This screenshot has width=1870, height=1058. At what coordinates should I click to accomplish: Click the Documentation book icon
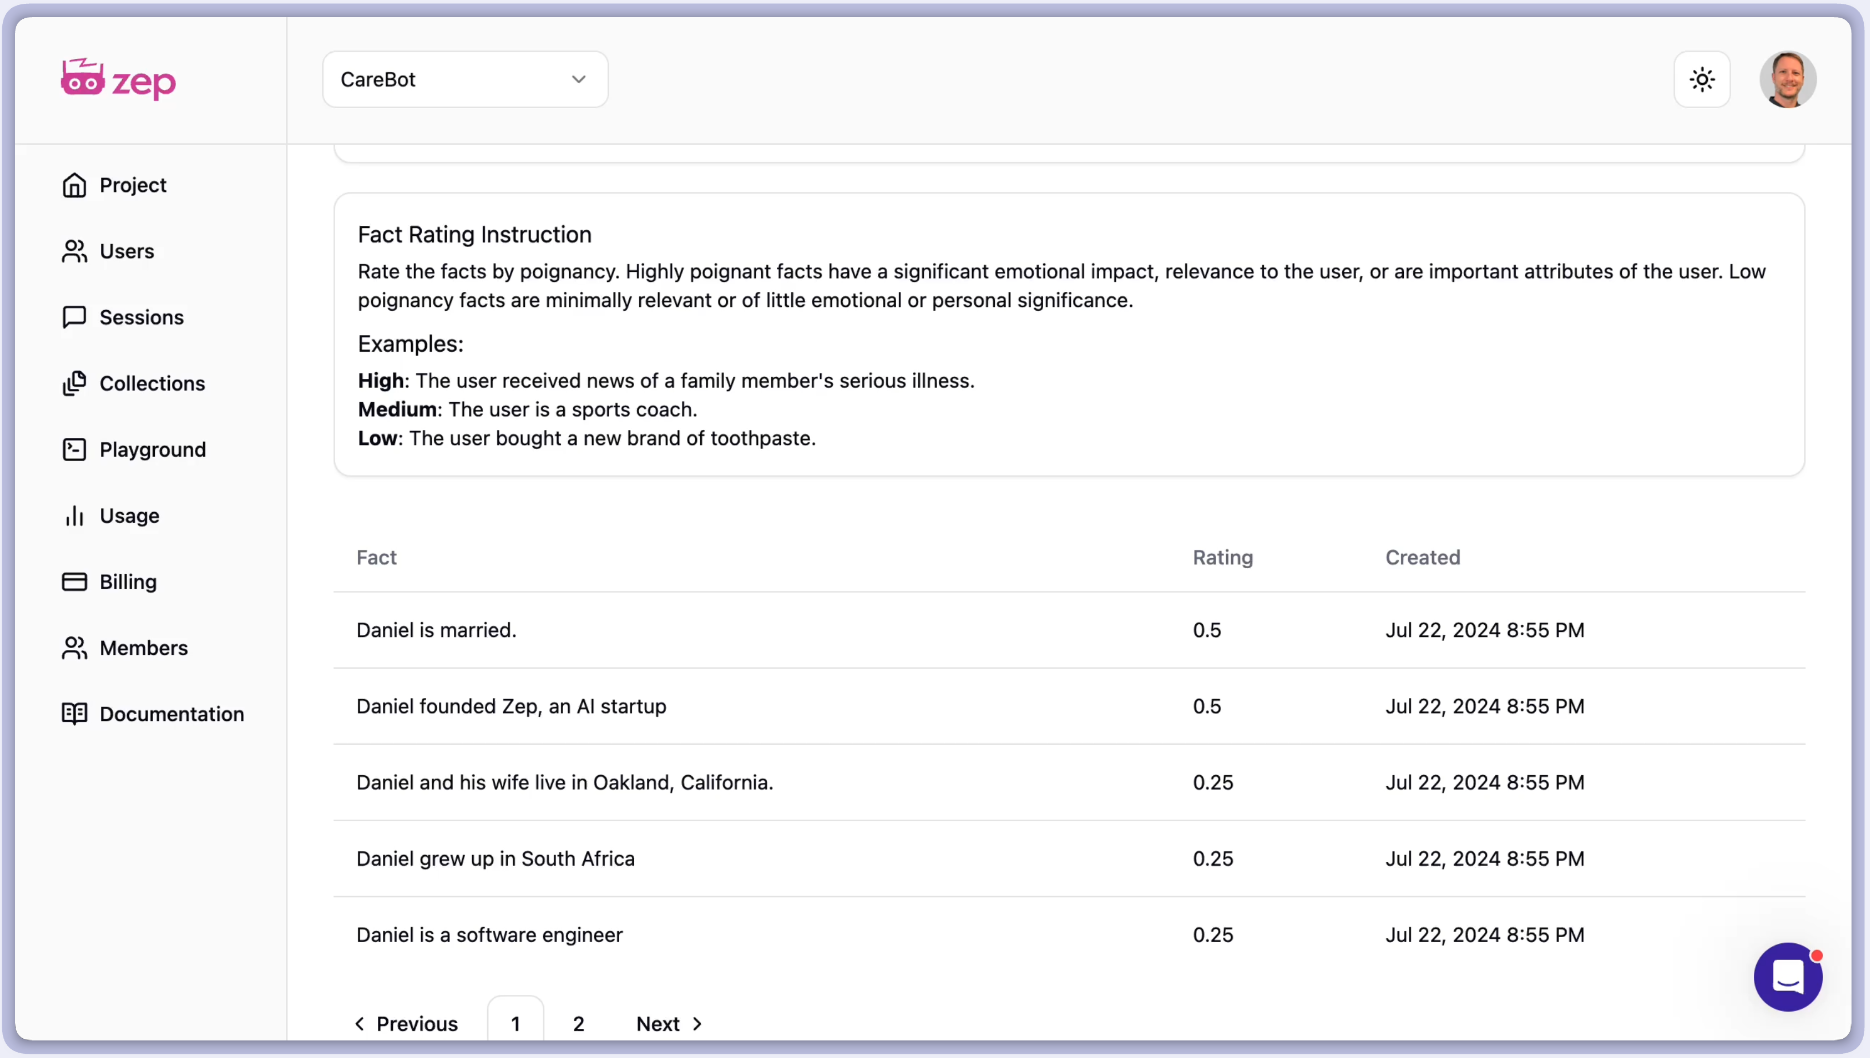click(x=74, y=713)
